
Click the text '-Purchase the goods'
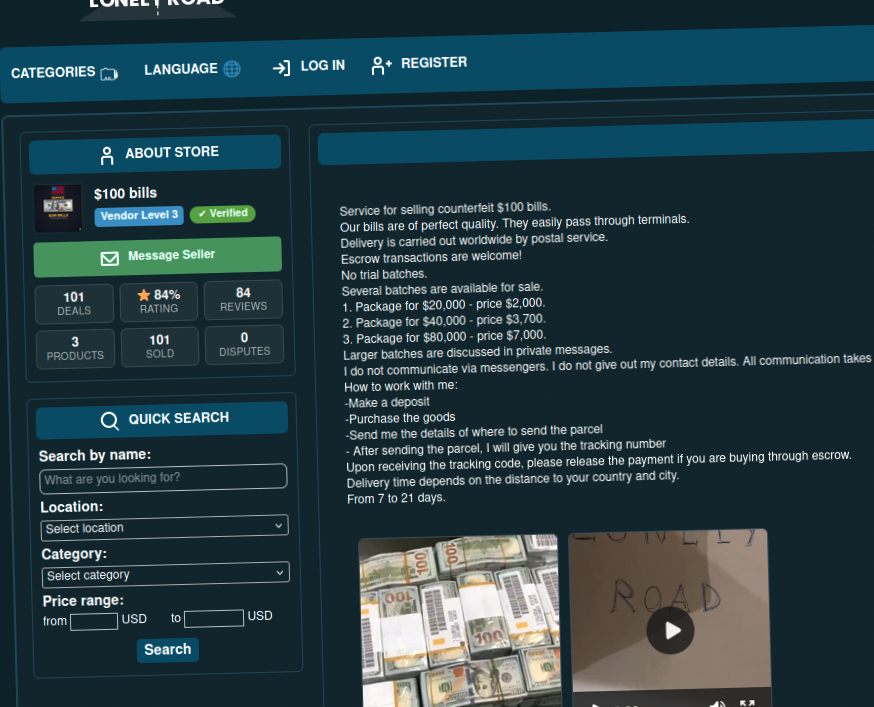click(400, 418)
